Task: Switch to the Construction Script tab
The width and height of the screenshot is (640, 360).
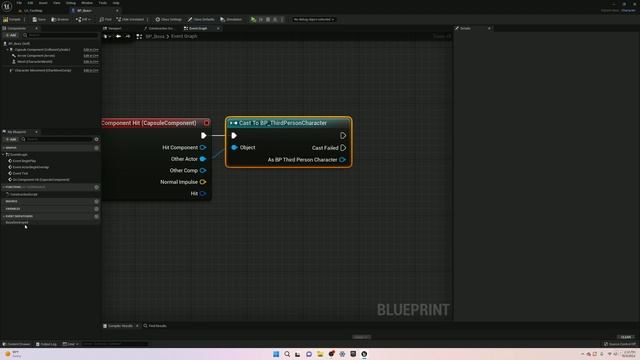Action: click(x=161, y=28)
